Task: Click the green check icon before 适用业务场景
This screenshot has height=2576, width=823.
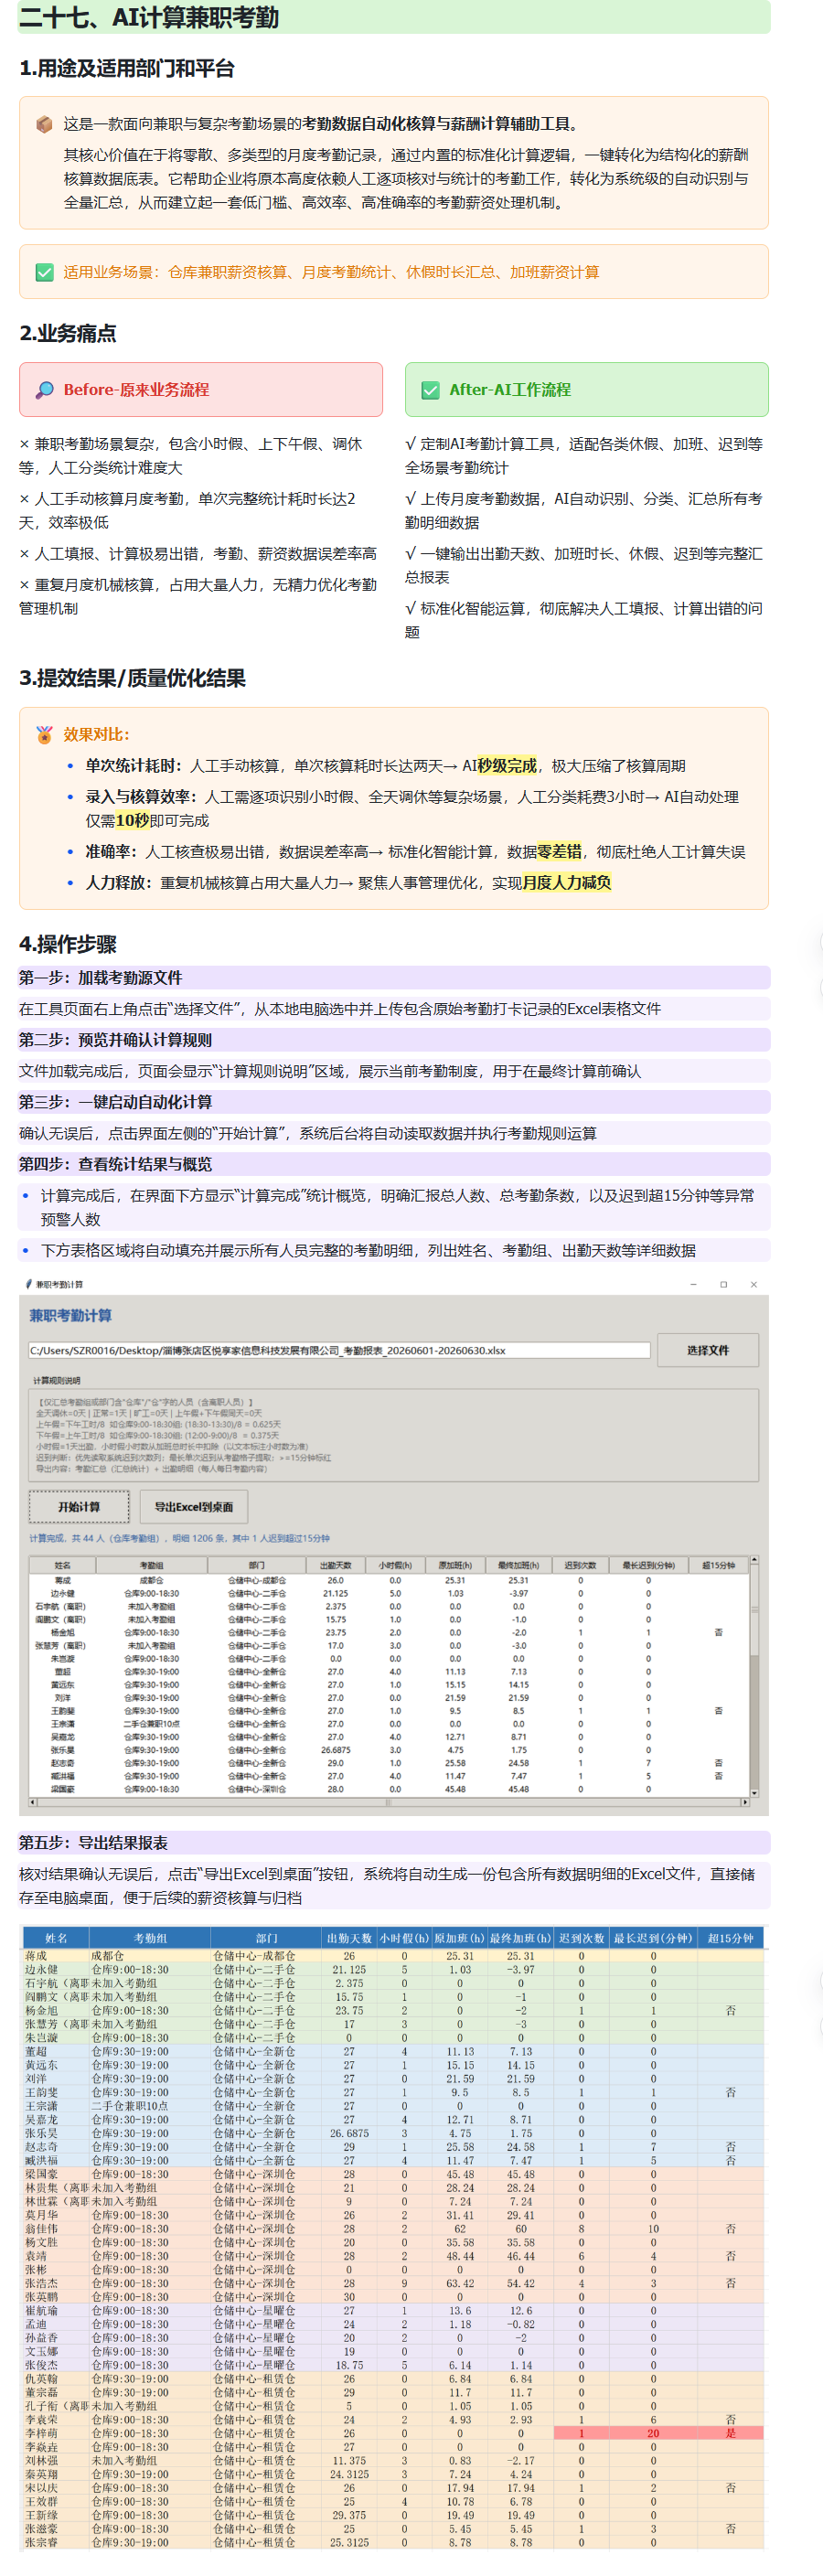Action: click(x=44, y=272)
